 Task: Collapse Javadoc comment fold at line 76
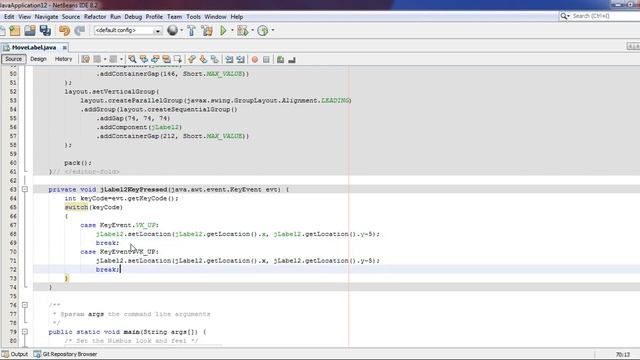click(25, 305)
